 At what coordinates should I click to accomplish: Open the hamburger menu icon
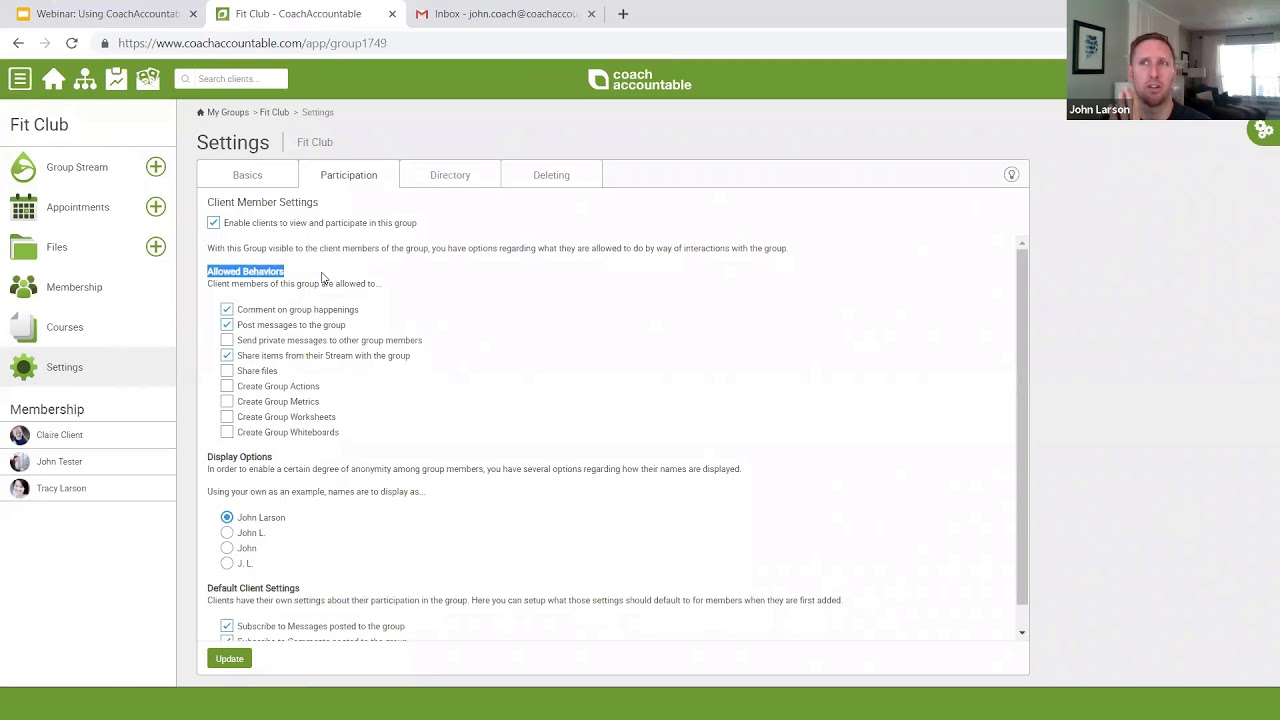point(20,79)
